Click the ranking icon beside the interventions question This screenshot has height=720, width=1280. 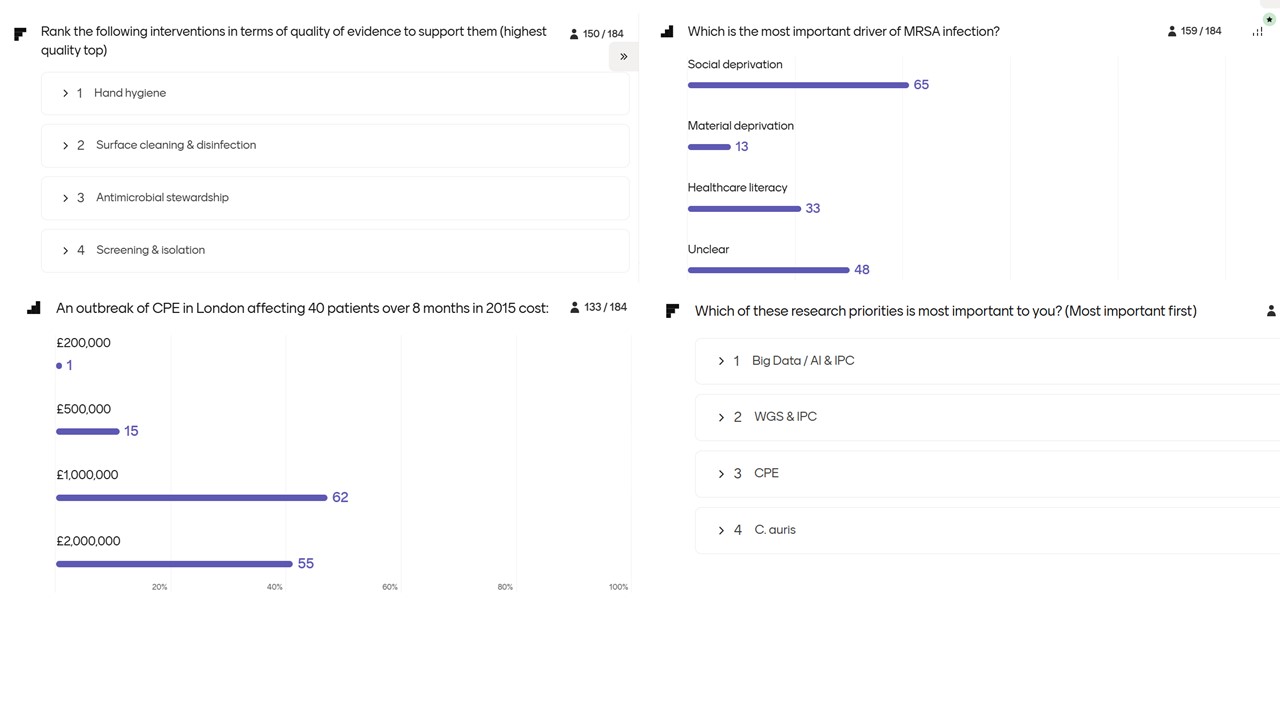coord(20,35)
